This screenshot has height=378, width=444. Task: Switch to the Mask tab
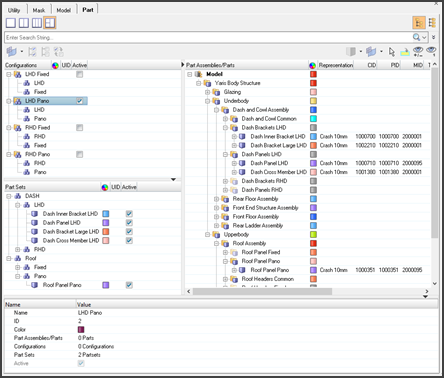[39, 10]
